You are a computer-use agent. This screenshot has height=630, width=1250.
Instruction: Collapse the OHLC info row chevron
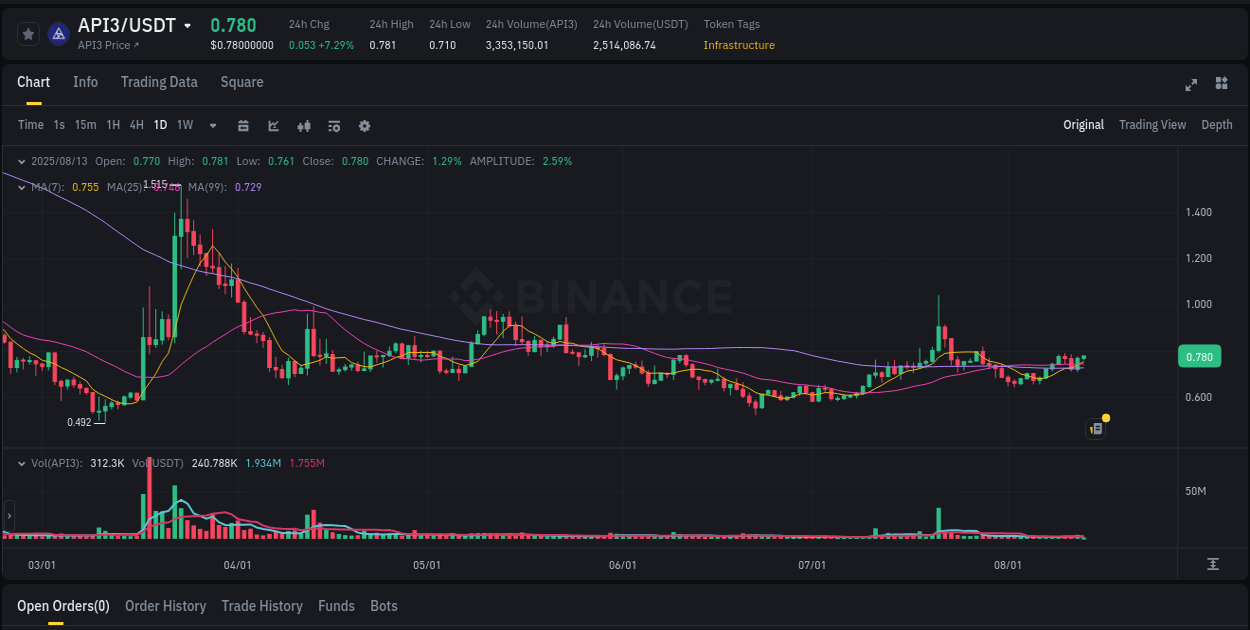20,160
